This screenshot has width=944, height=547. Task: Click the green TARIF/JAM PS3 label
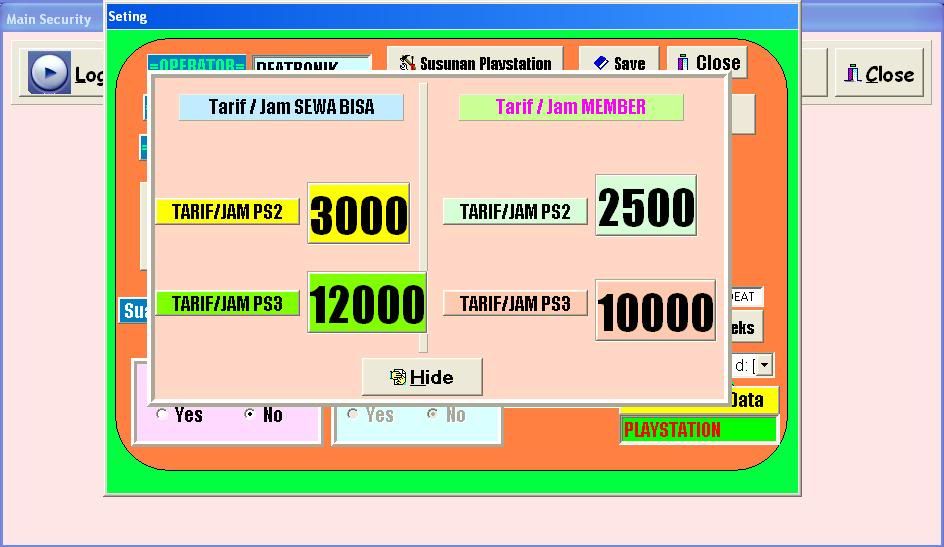227,304
